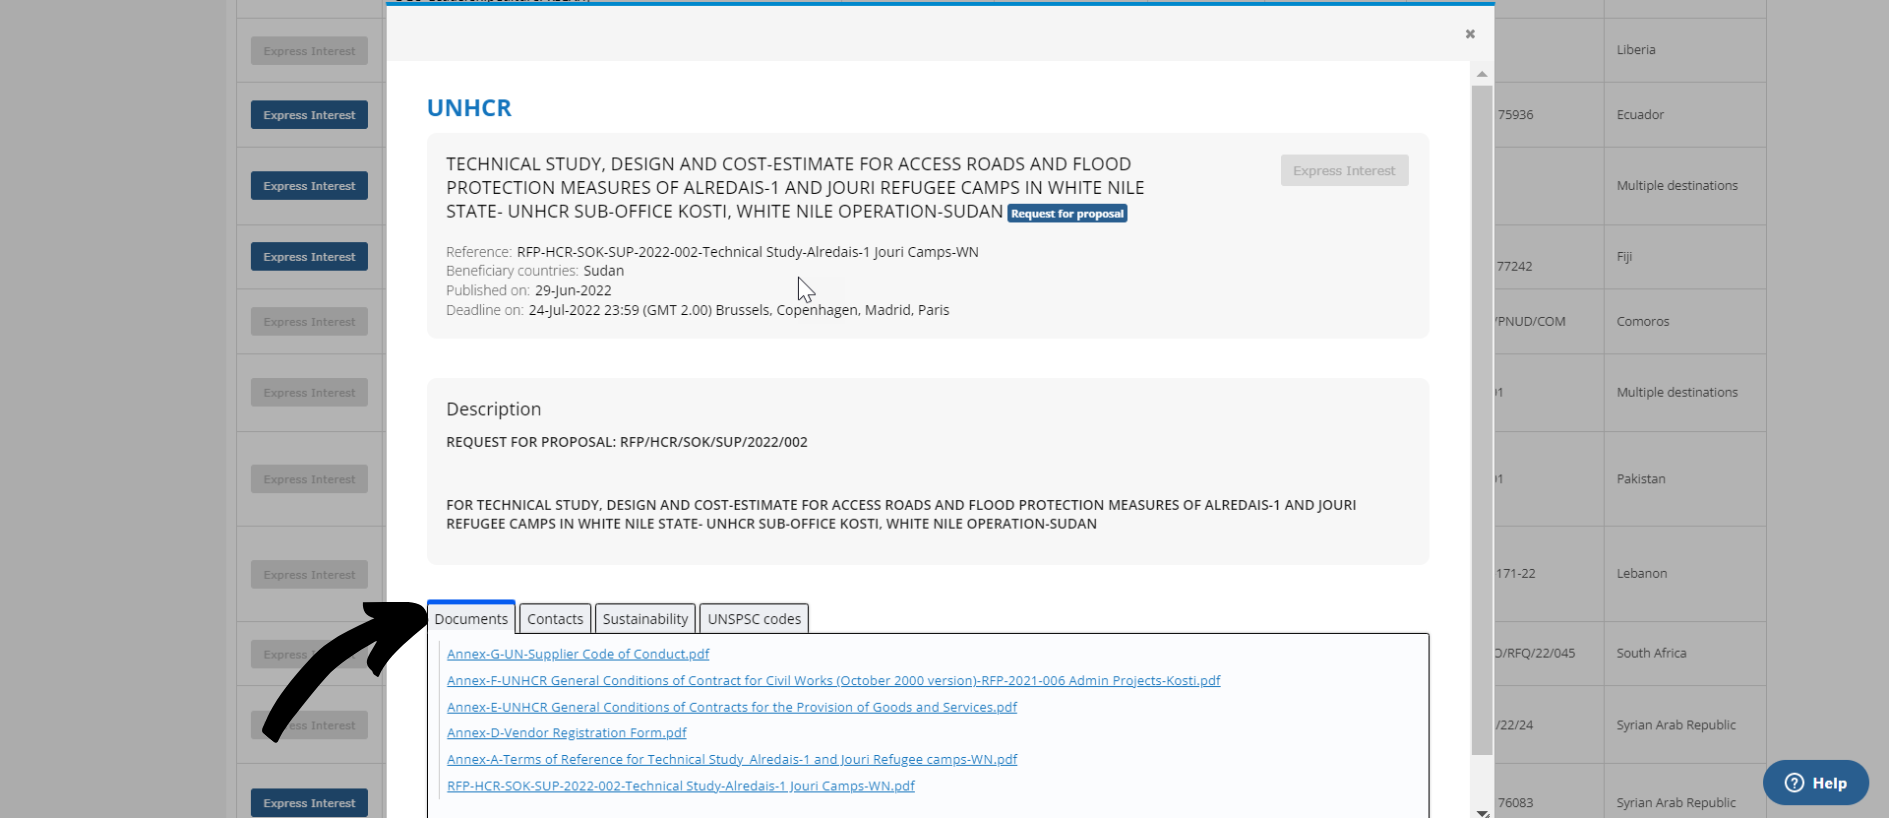The image size is (1889, 832).
Task: Click reference '171-22' in the Lebanon row
Action: click(x=1516, y=574)
